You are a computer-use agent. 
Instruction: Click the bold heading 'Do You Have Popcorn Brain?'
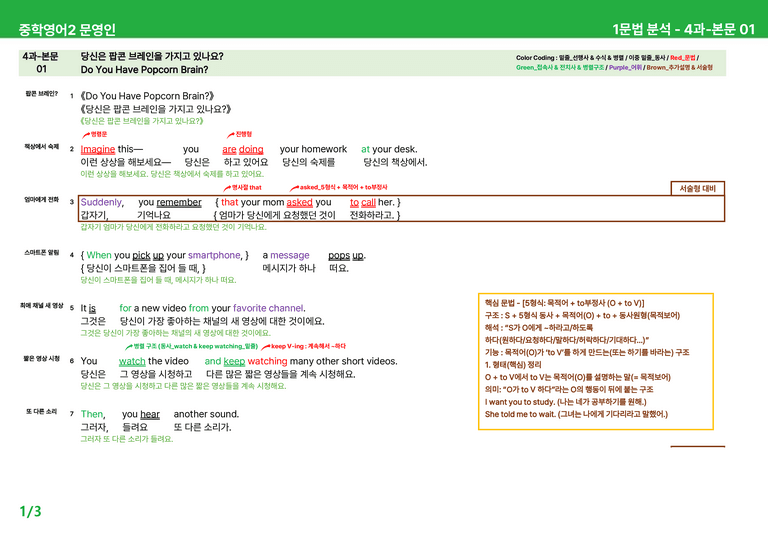click(144, 70)
